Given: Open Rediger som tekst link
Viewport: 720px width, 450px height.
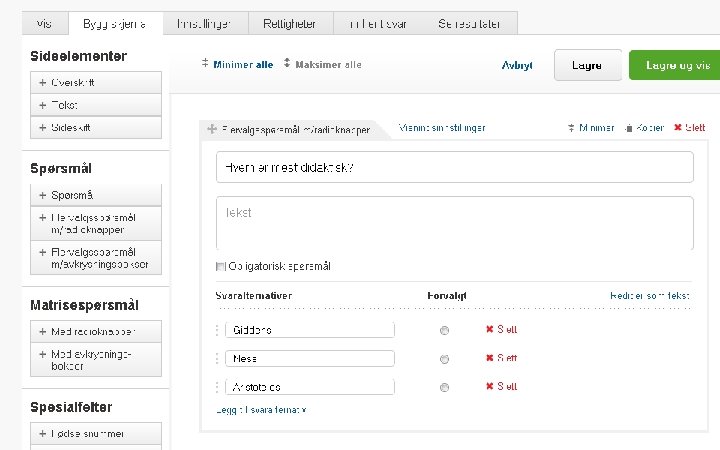Looking at the screenshot, I should (x=649, y=296).
